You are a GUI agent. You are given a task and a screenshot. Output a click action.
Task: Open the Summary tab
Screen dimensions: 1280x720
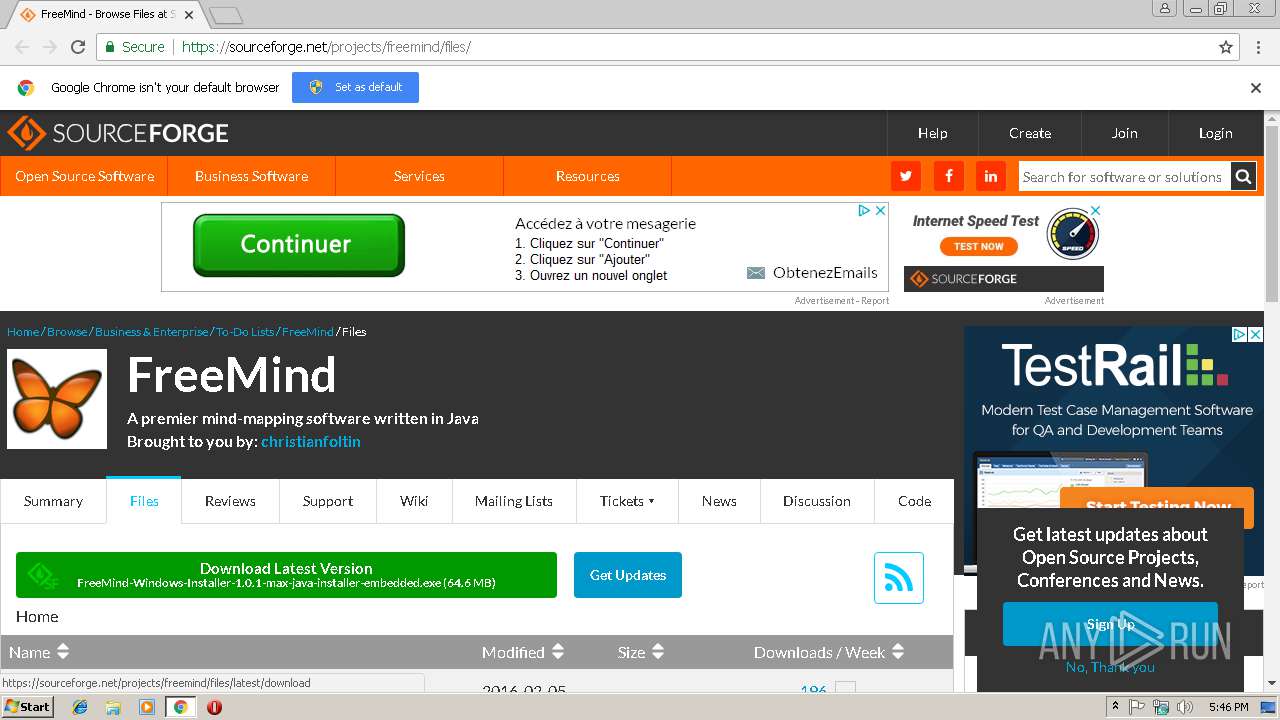pos(53,501)
